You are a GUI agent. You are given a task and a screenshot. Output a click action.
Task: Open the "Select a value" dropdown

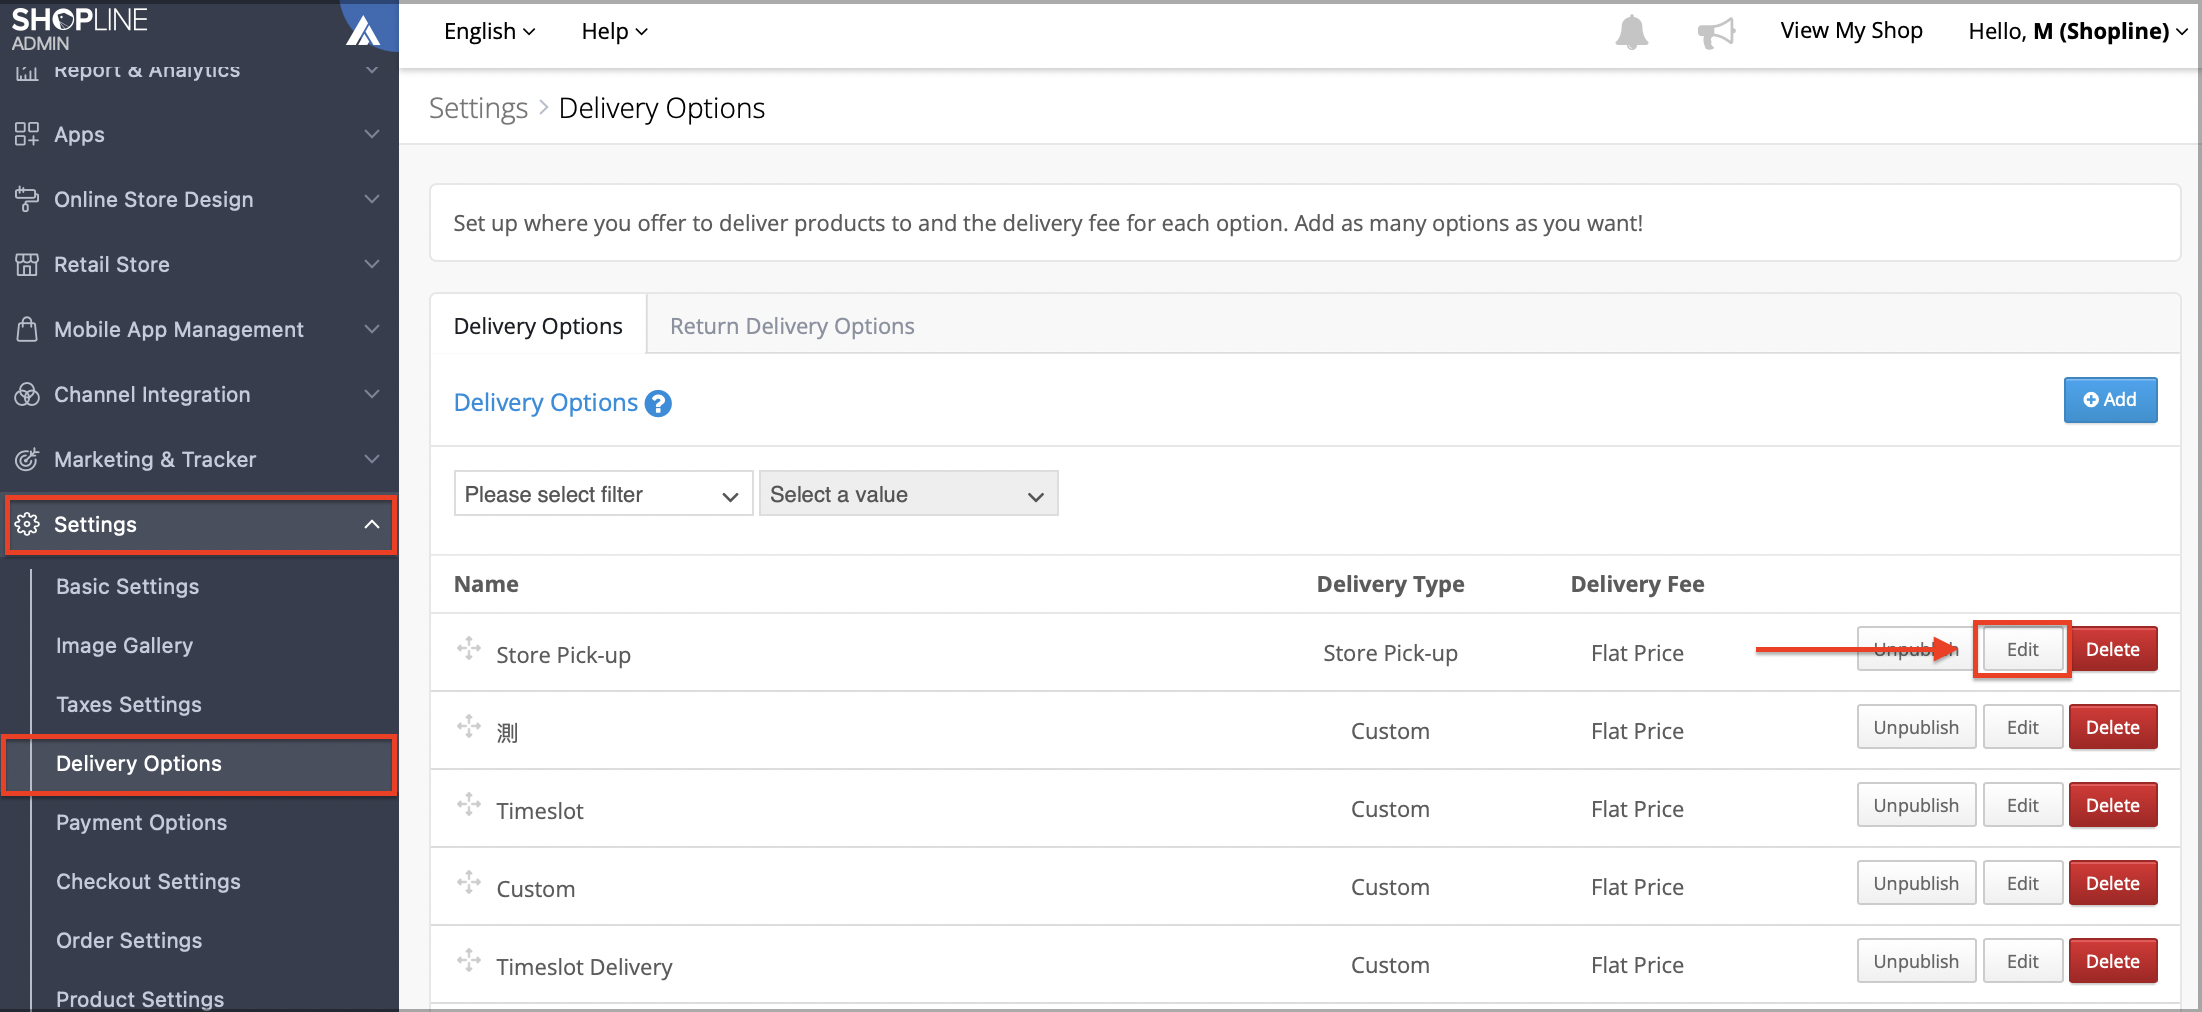tap(908, 494)
